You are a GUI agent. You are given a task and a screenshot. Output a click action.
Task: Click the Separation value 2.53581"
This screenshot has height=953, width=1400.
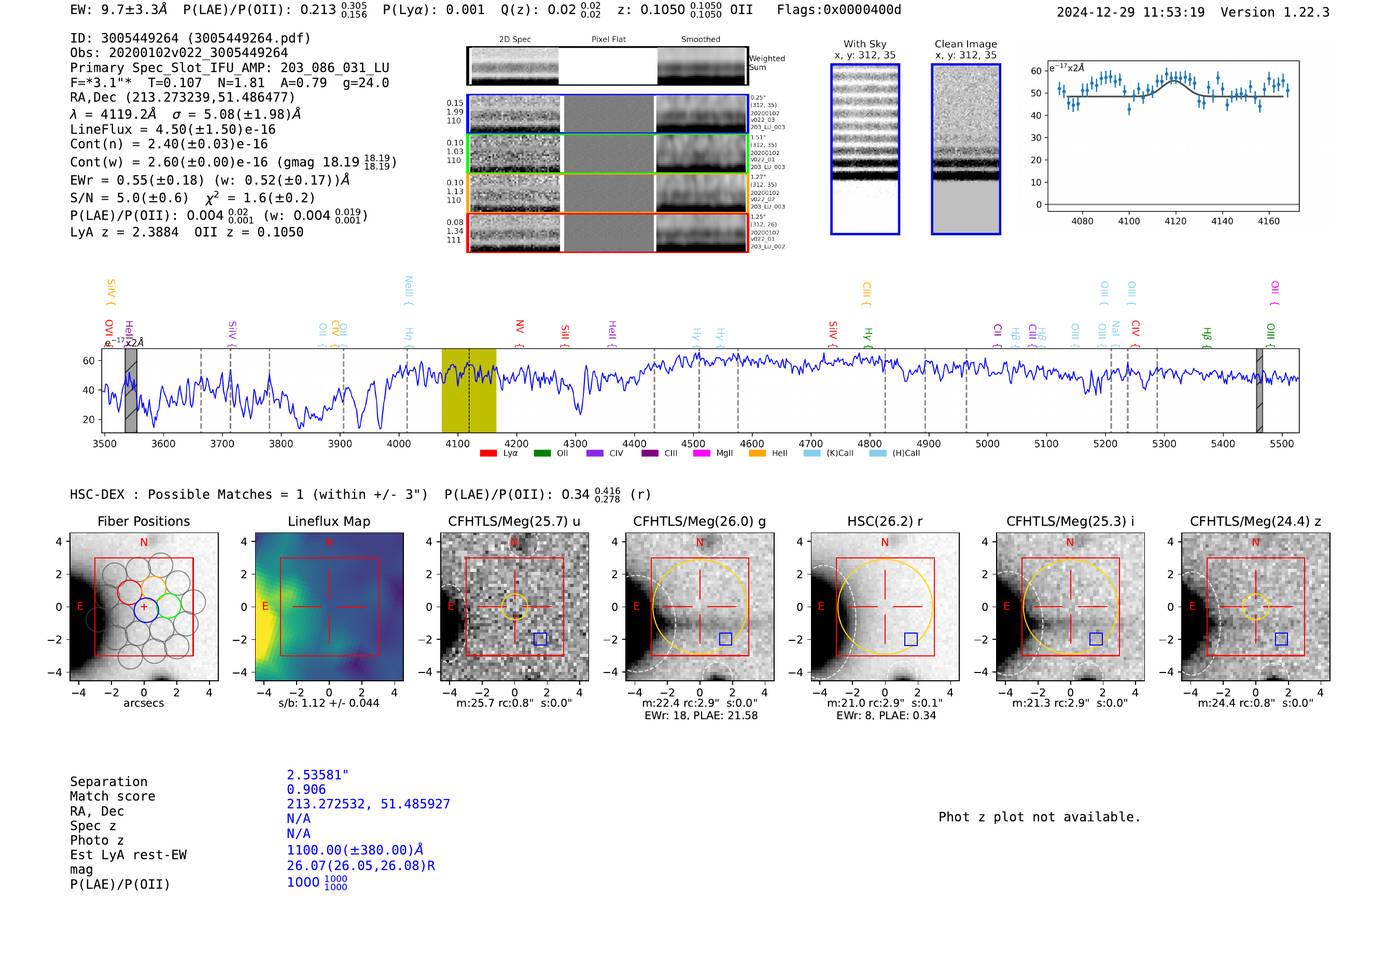click(x=318, y=775)
